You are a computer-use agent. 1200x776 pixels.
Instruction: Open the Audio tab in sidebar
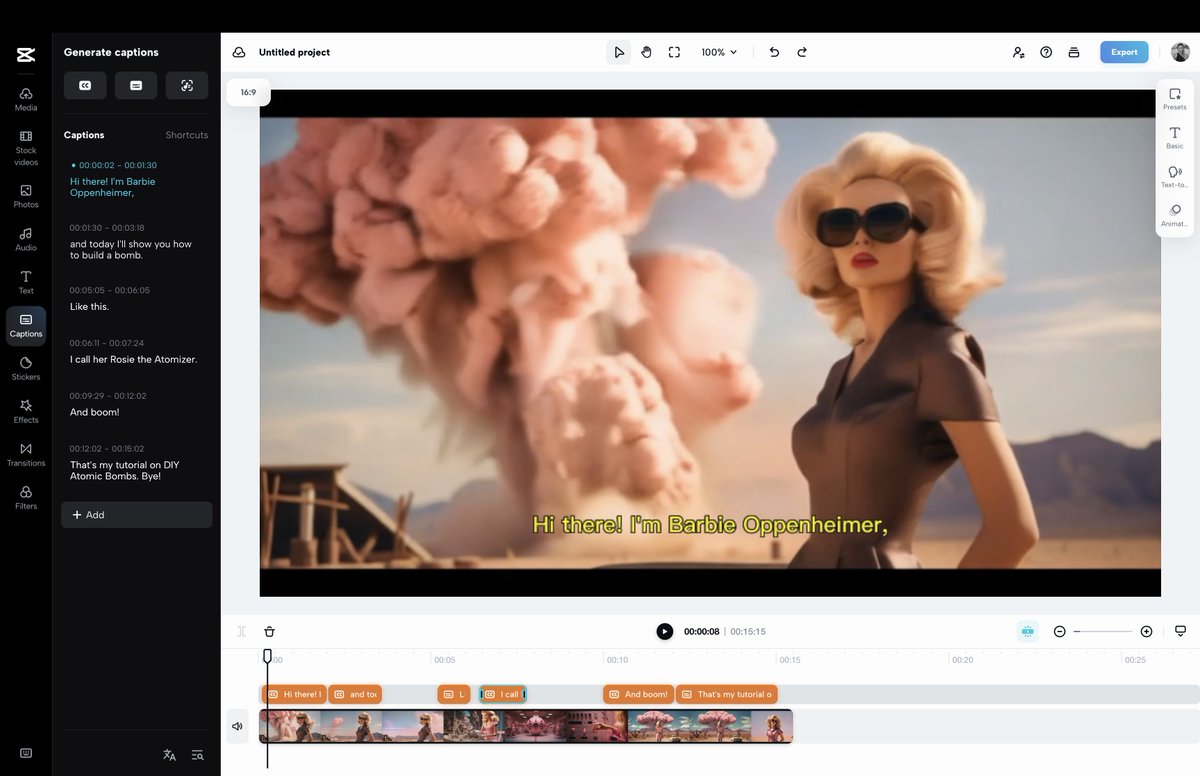(26, 239)
